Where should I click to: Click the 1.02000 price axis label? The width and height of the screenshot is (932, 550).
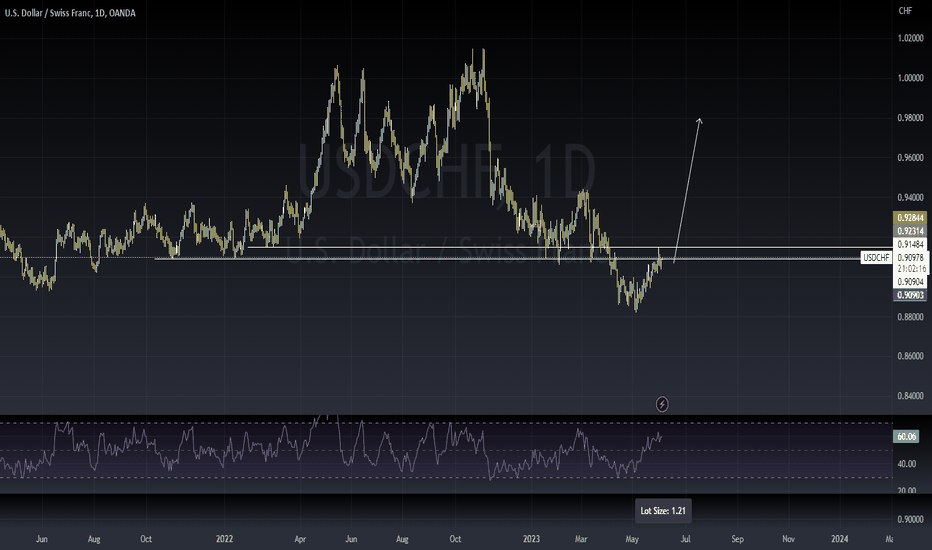tap(910, 38)
